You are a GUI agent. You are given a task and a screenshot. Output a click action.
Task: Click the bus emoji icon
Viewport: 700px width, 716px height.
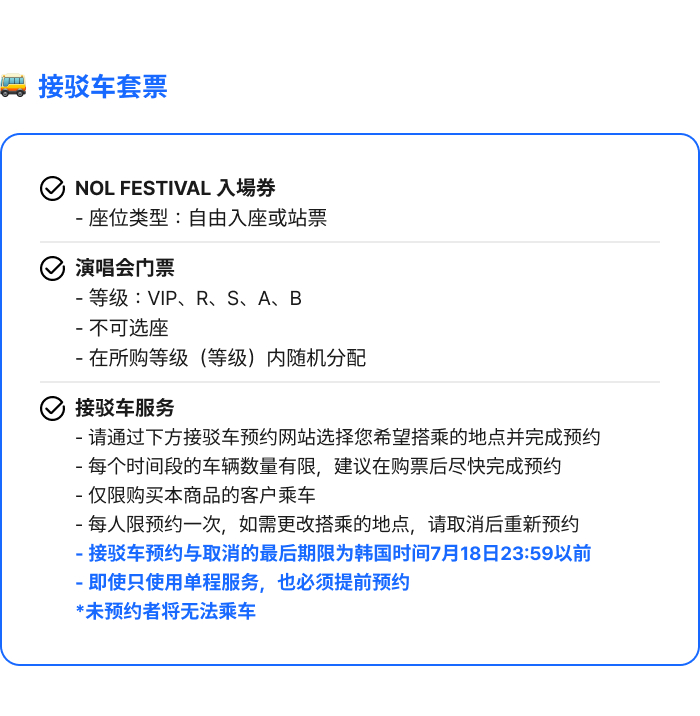pyautogui.click(x=13, y=85)
